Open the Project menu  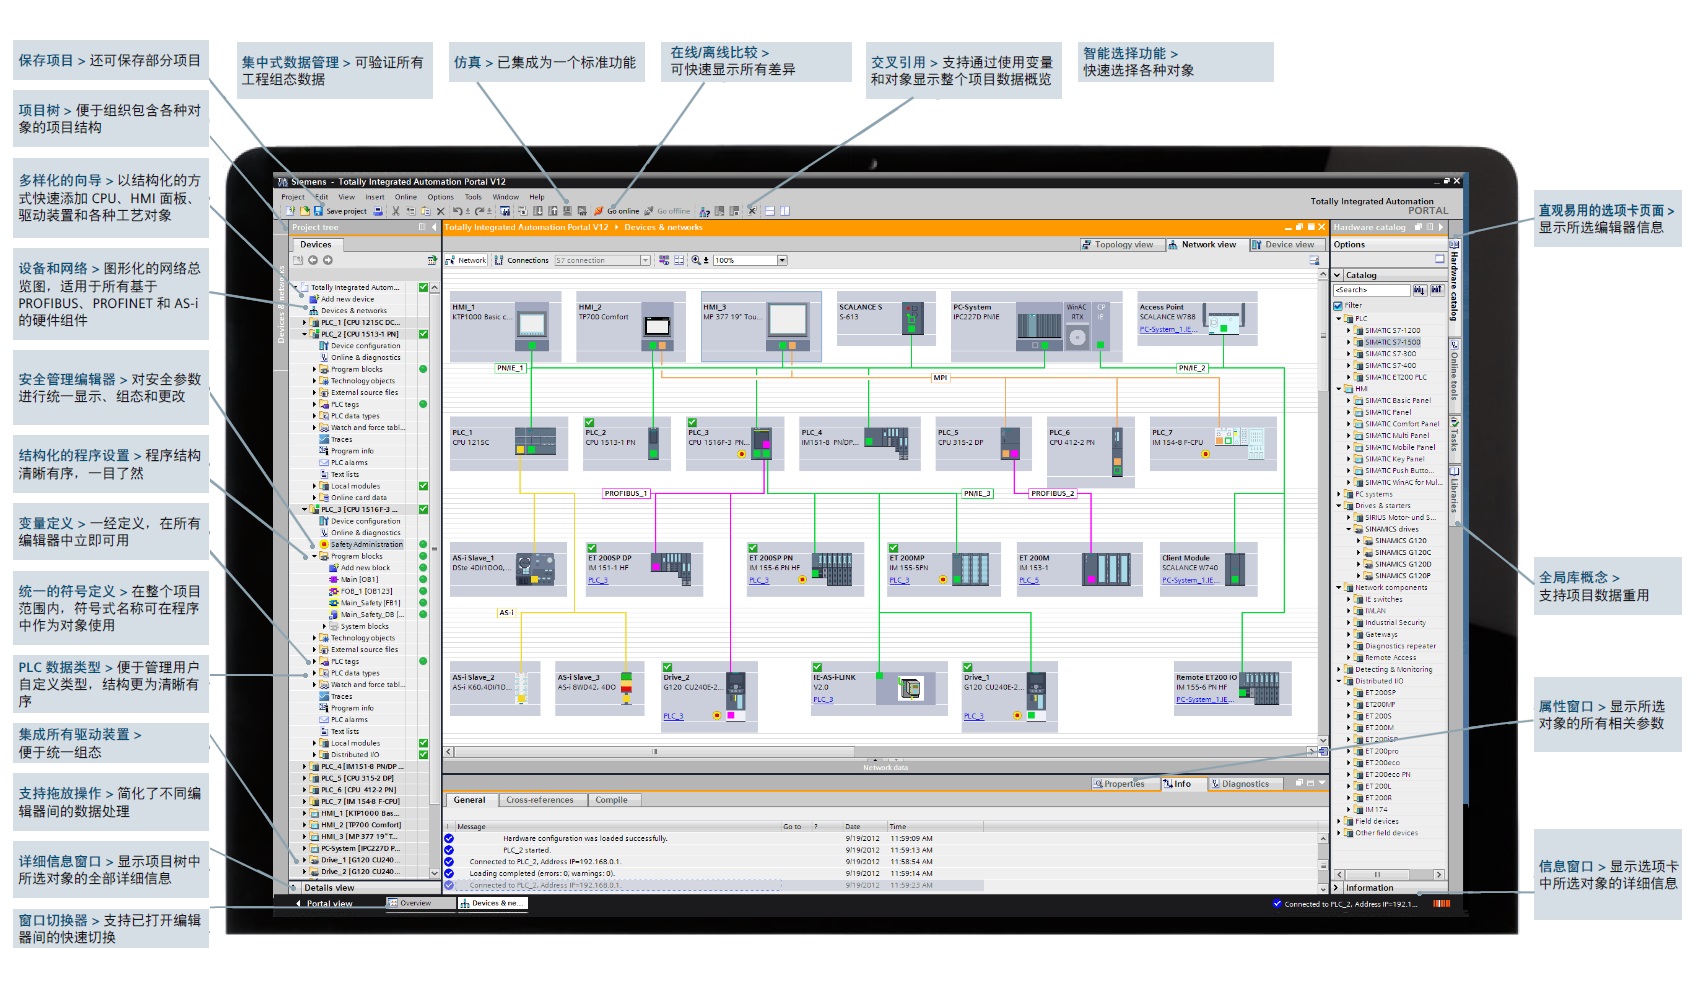click(293, 197)
